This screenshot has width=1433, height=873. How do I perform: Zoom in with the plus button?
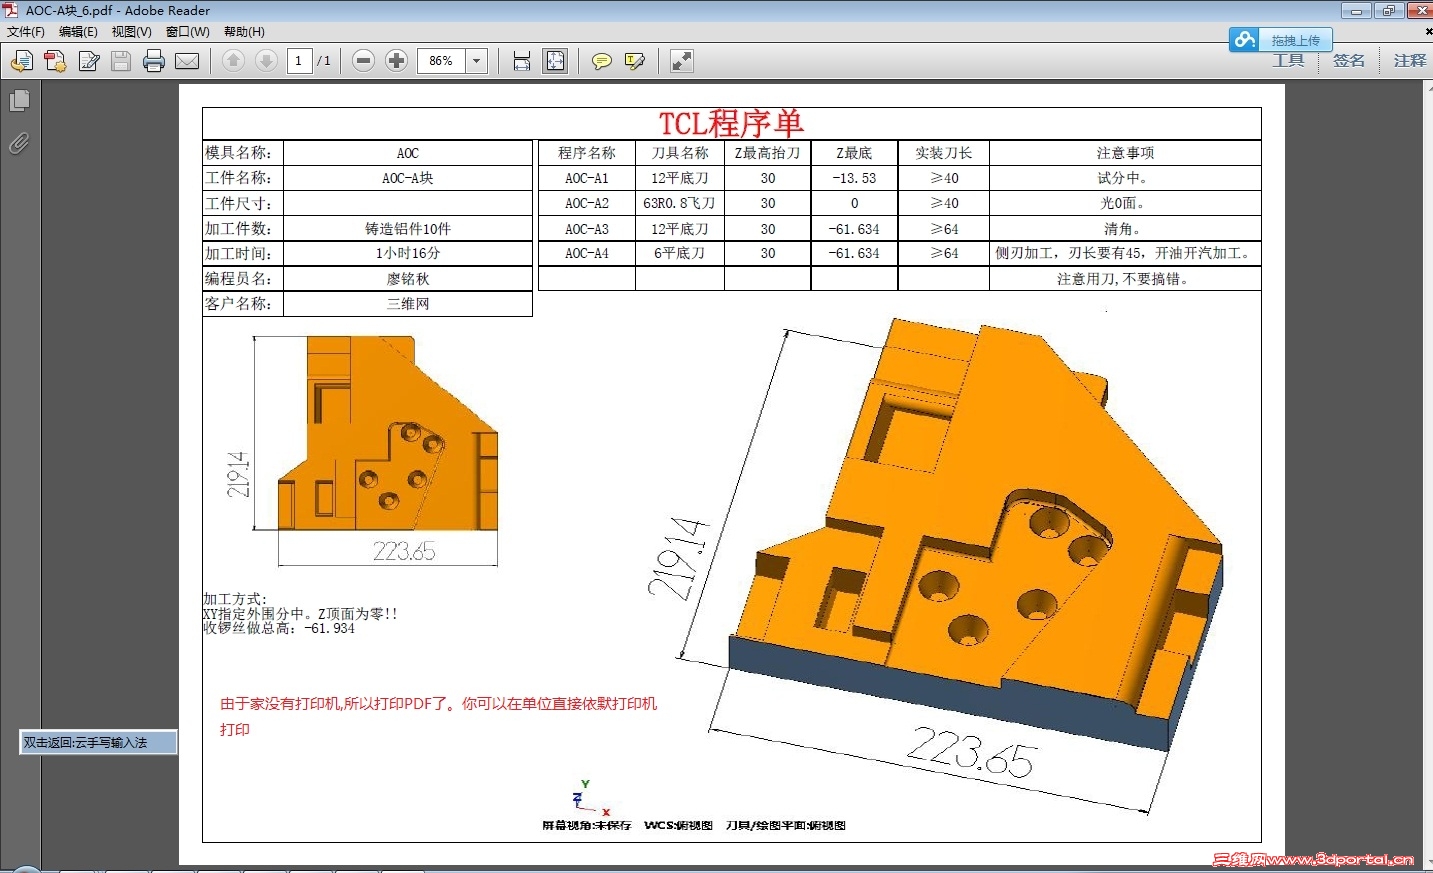pyautogui.click(x=397, y=61)
